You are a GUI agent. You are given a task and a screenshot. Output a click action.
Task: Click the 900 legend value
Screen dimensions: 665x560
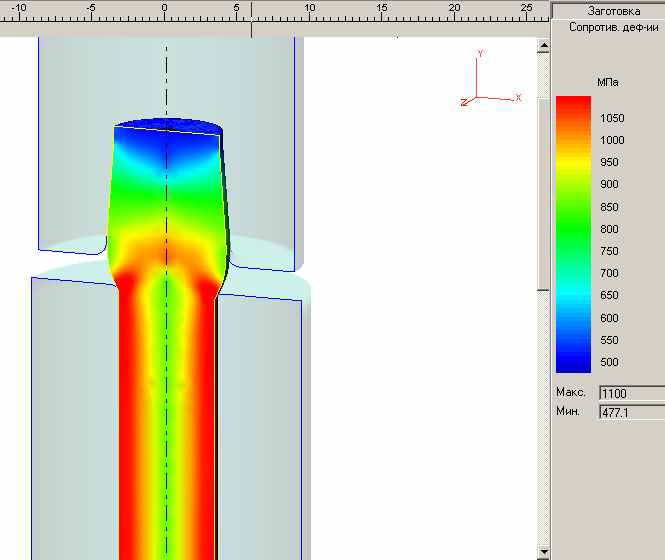[609, 184]
